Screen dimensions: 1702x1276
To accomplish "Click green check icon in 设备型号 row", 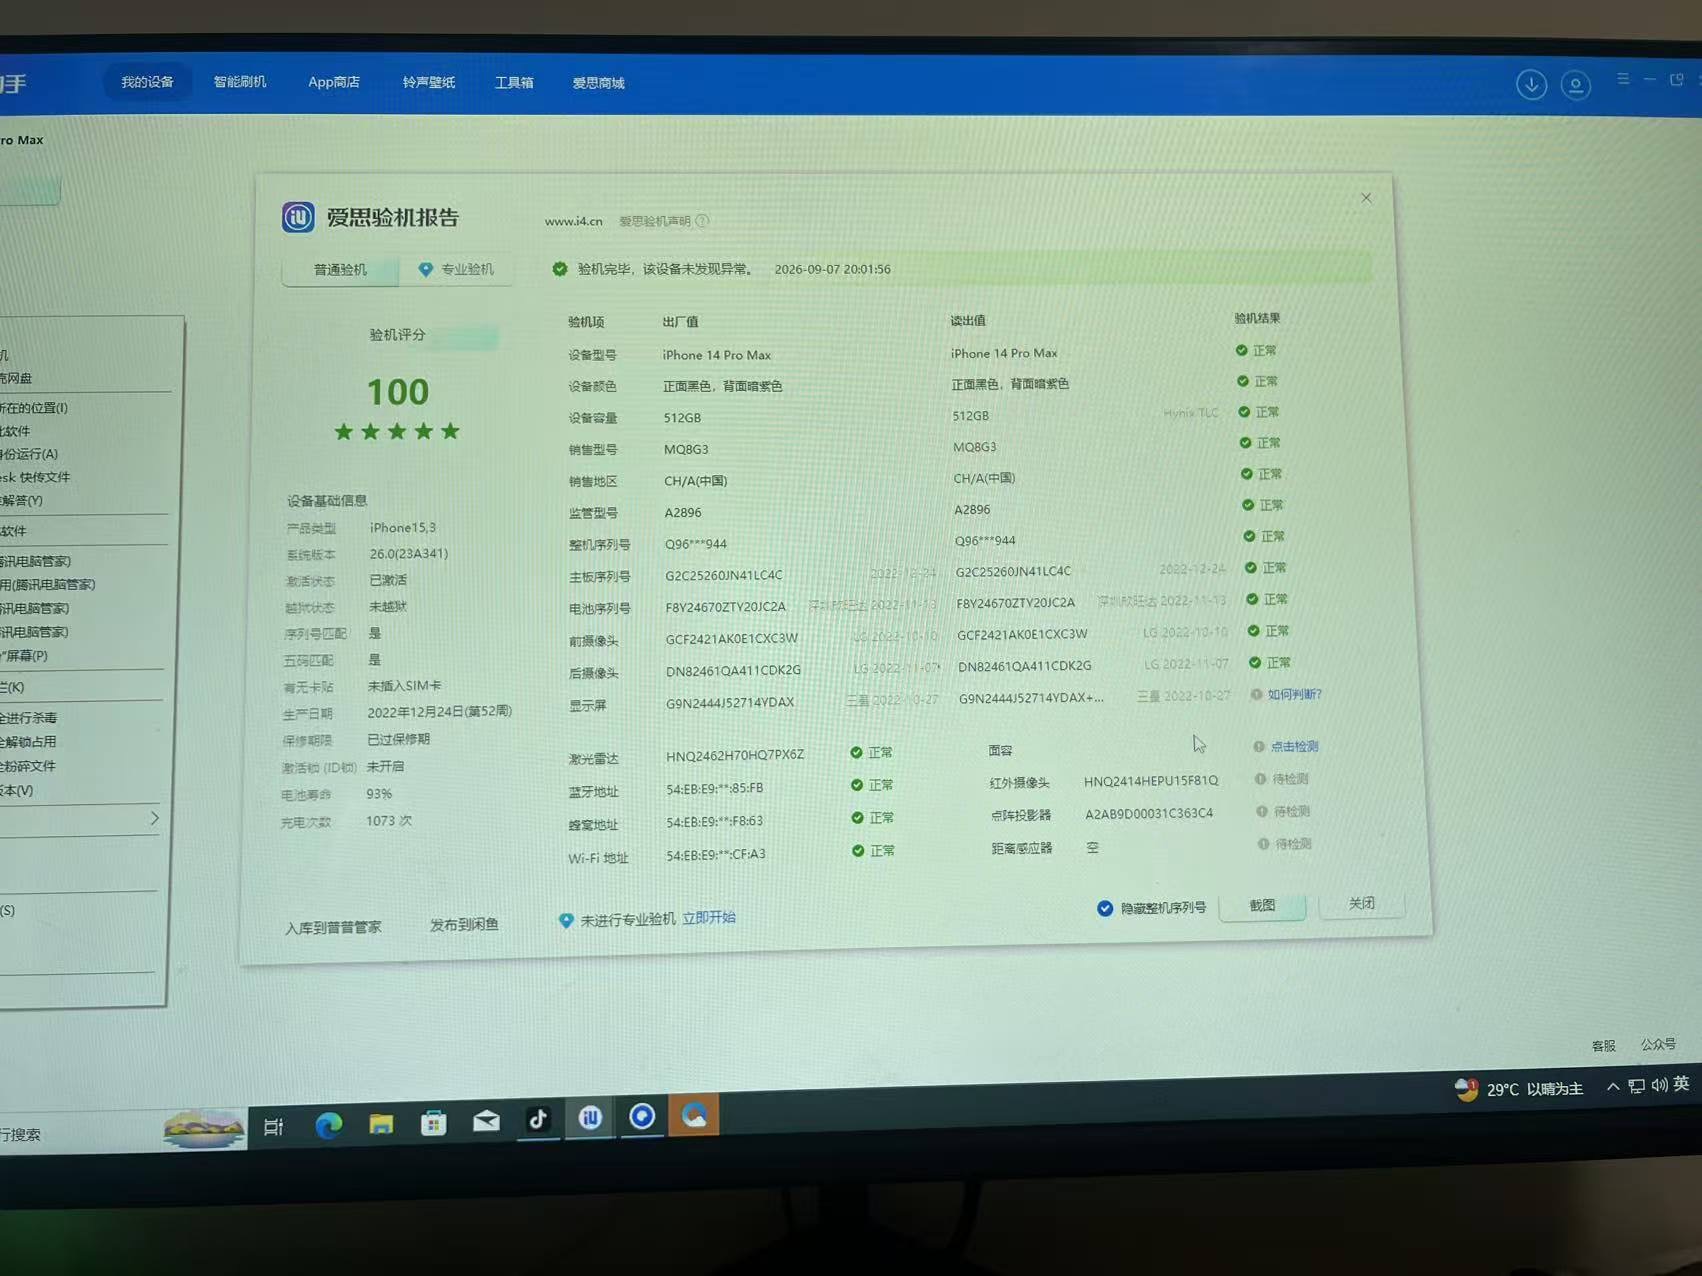I will coord(1241,351).
